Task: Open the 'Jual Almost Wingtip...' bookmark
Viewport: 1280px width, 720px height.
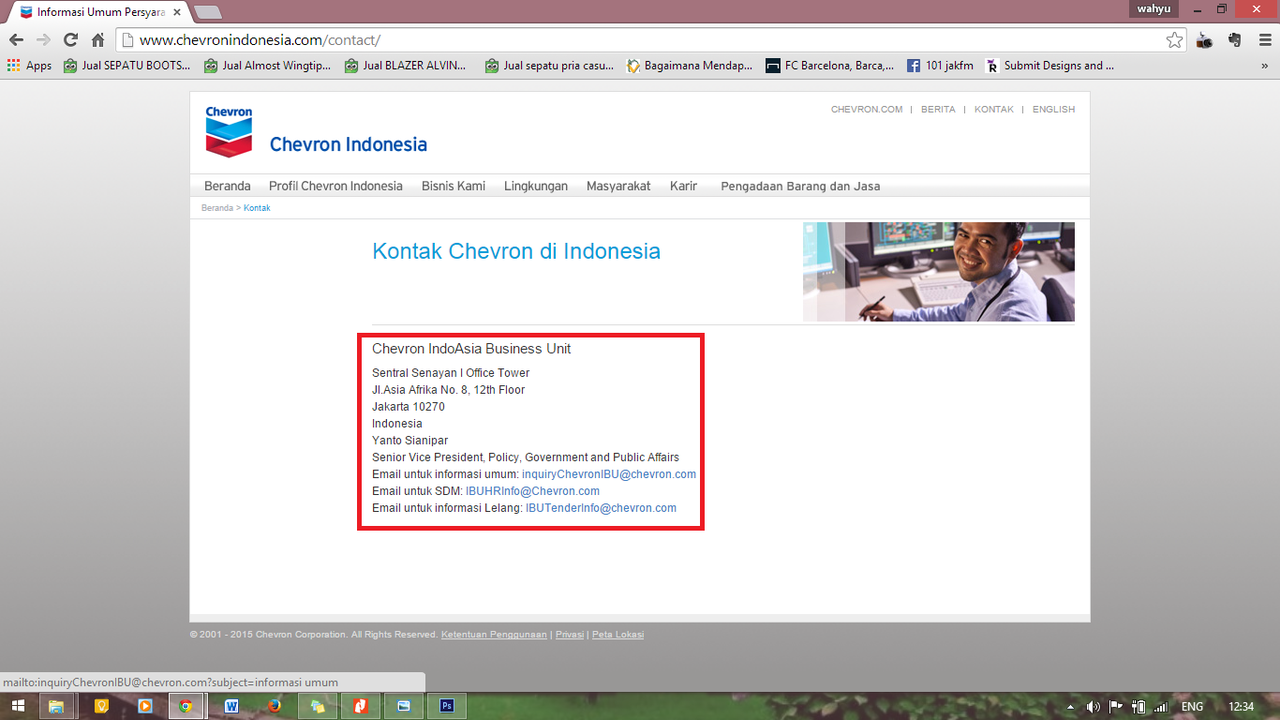Action: pos(267,66)
